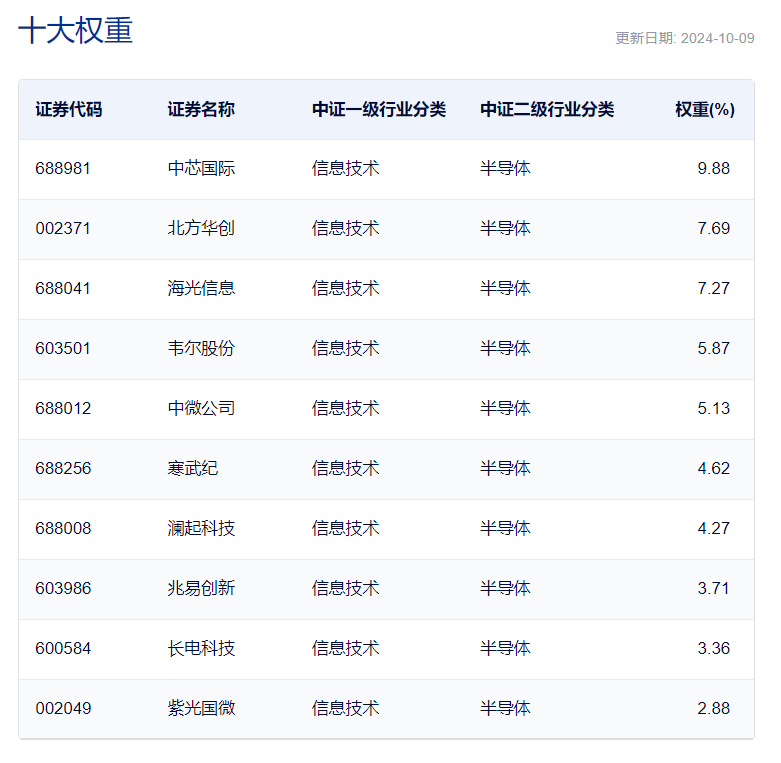
Task: Click weight value 9.88
Action: tap(713, 168)
